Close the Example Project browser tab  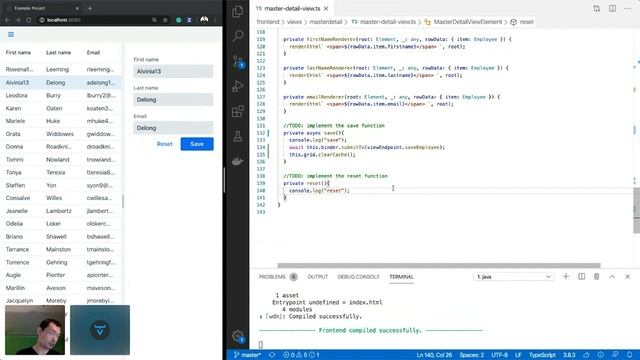coord(77,8)
